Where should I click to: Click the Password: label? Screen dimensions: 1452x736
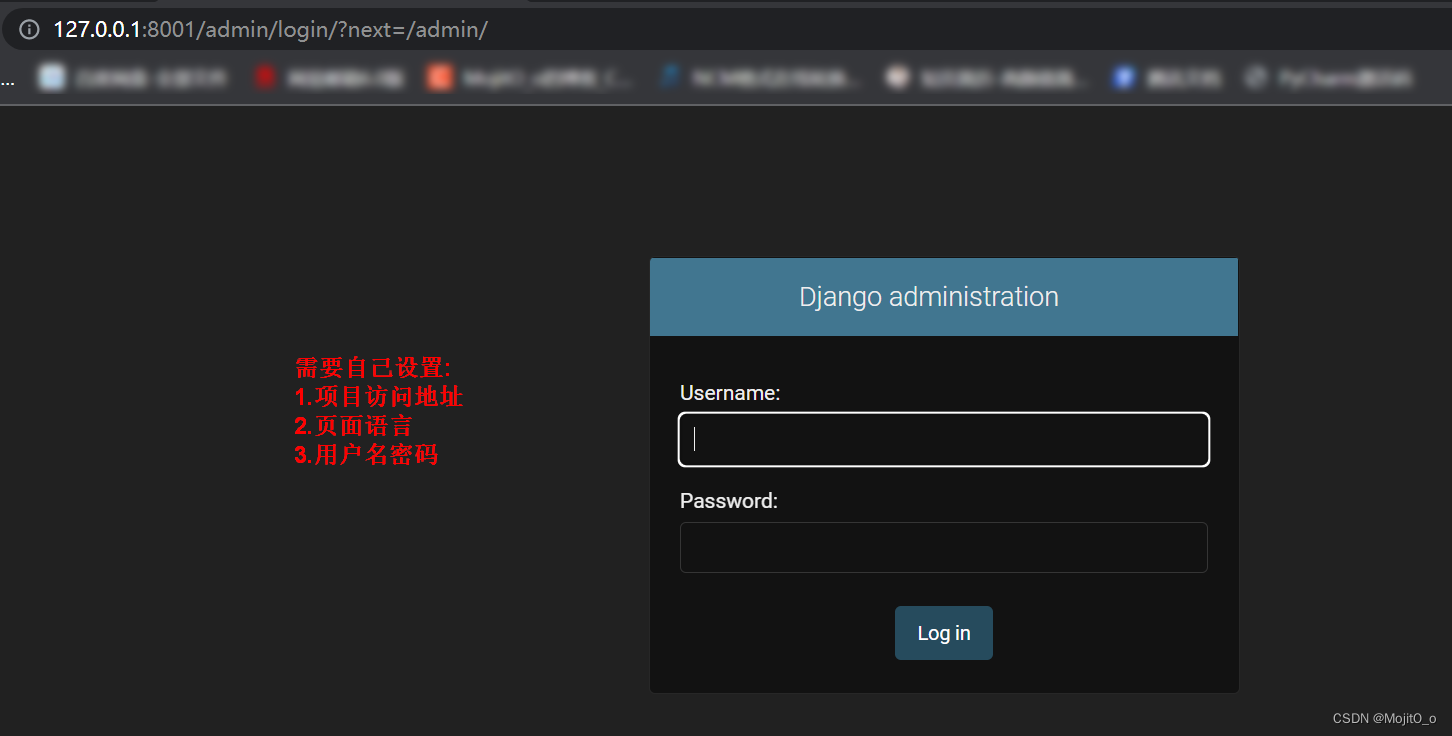pyautogui.click(x=729, y=501)
